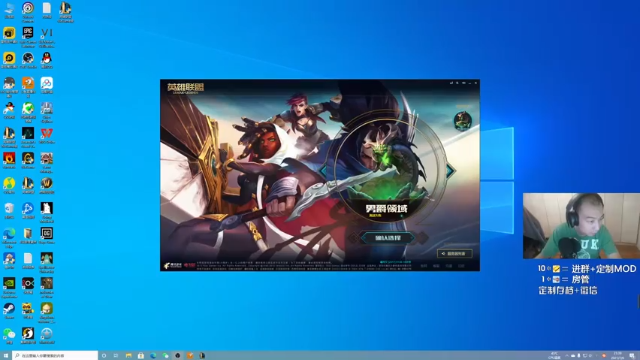Screen dimensions: 640x360
Task: Open the Steam desktop icon
Action: pos(9,309)
